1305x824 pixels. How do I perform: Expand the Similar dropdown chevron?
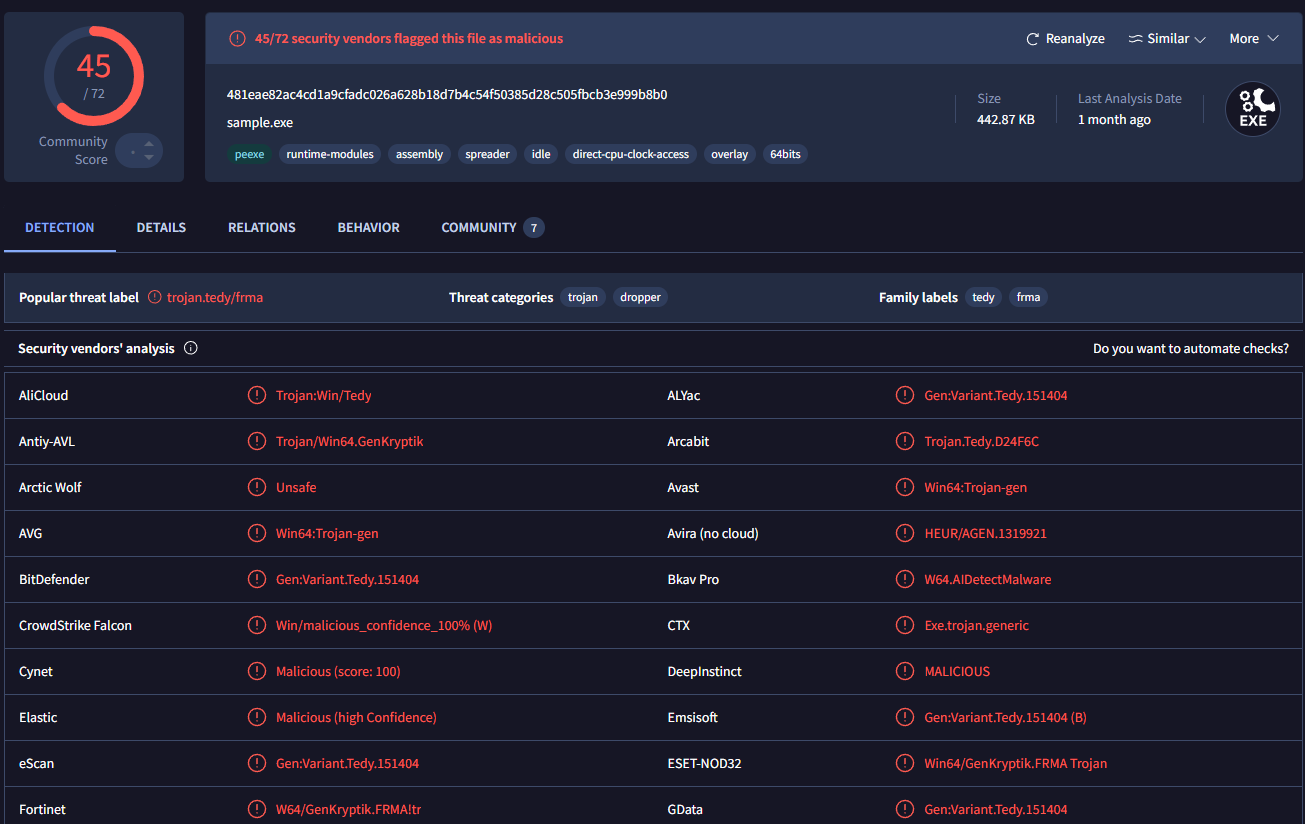click(1200, 39)
